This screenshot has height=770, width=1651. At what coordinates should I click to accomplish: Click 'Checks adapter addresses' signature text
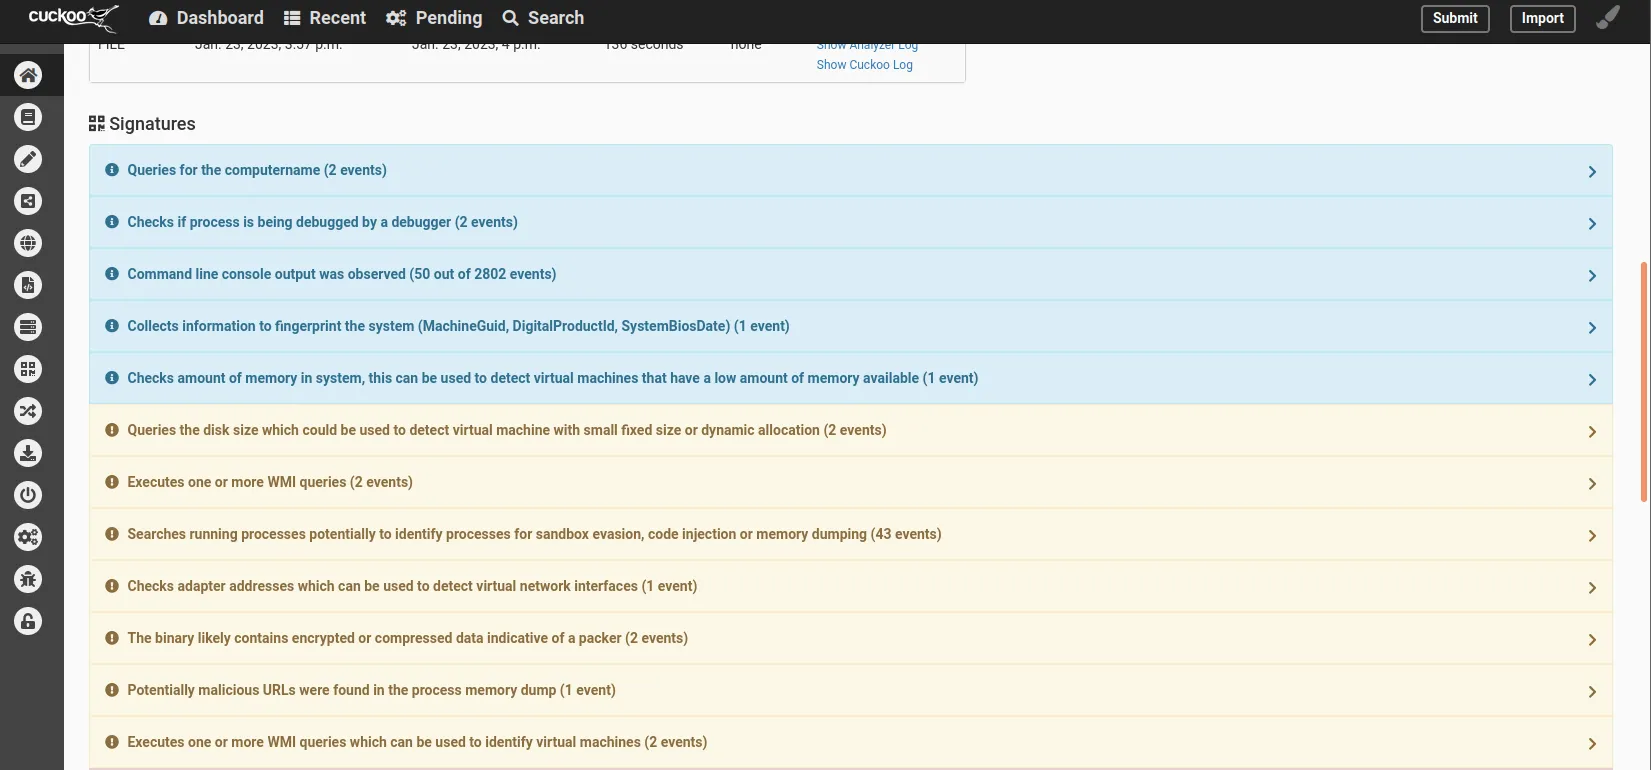(412, 586)
